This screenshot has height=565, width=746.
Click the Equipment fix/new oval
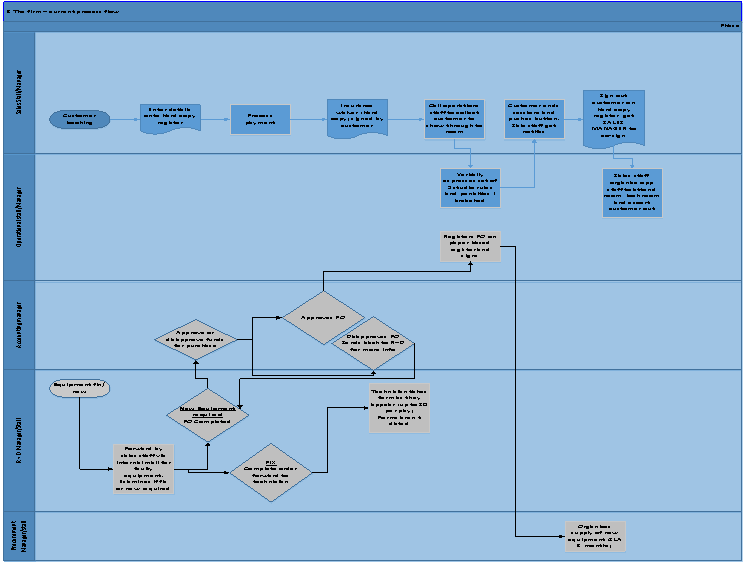coord(81,387)
